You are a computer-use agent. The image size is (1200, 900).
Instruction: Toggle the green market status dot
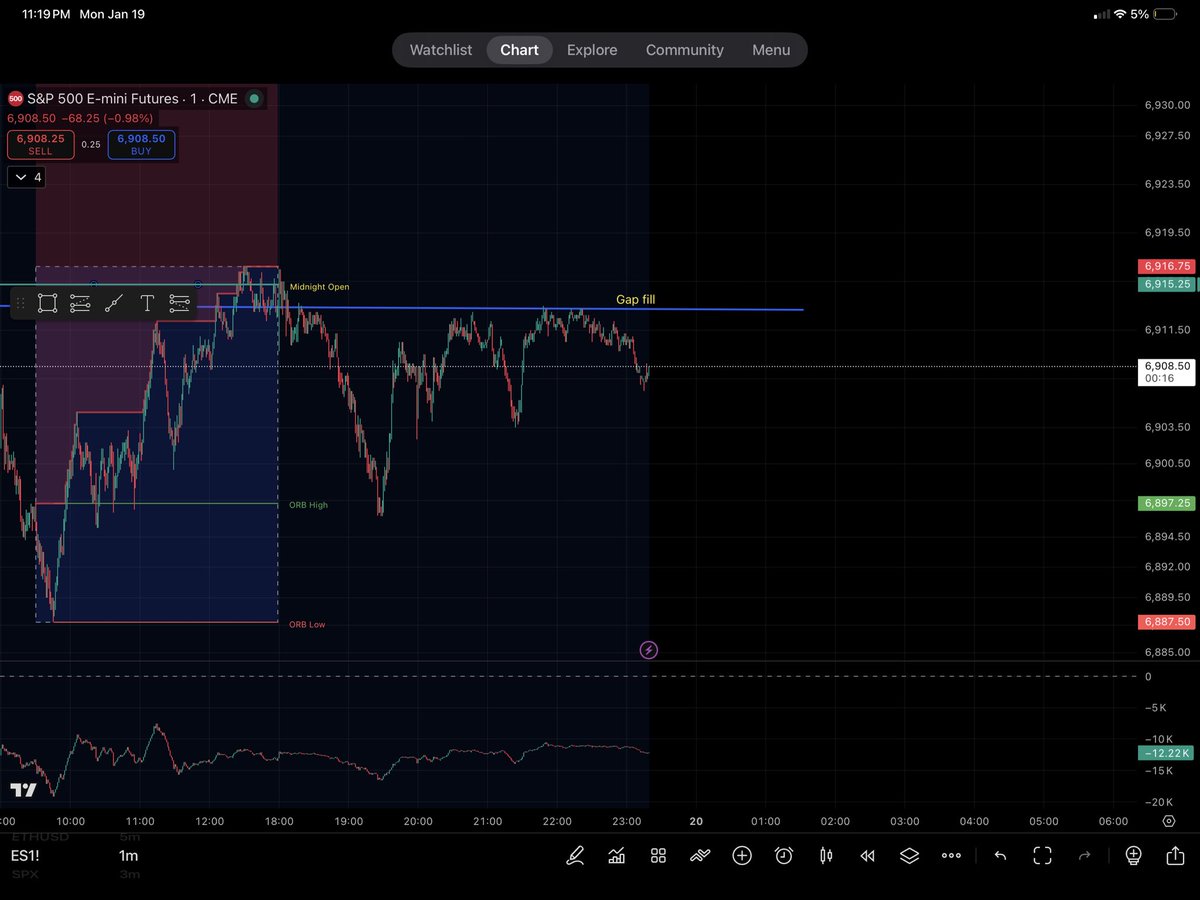[x=254, y=98]
